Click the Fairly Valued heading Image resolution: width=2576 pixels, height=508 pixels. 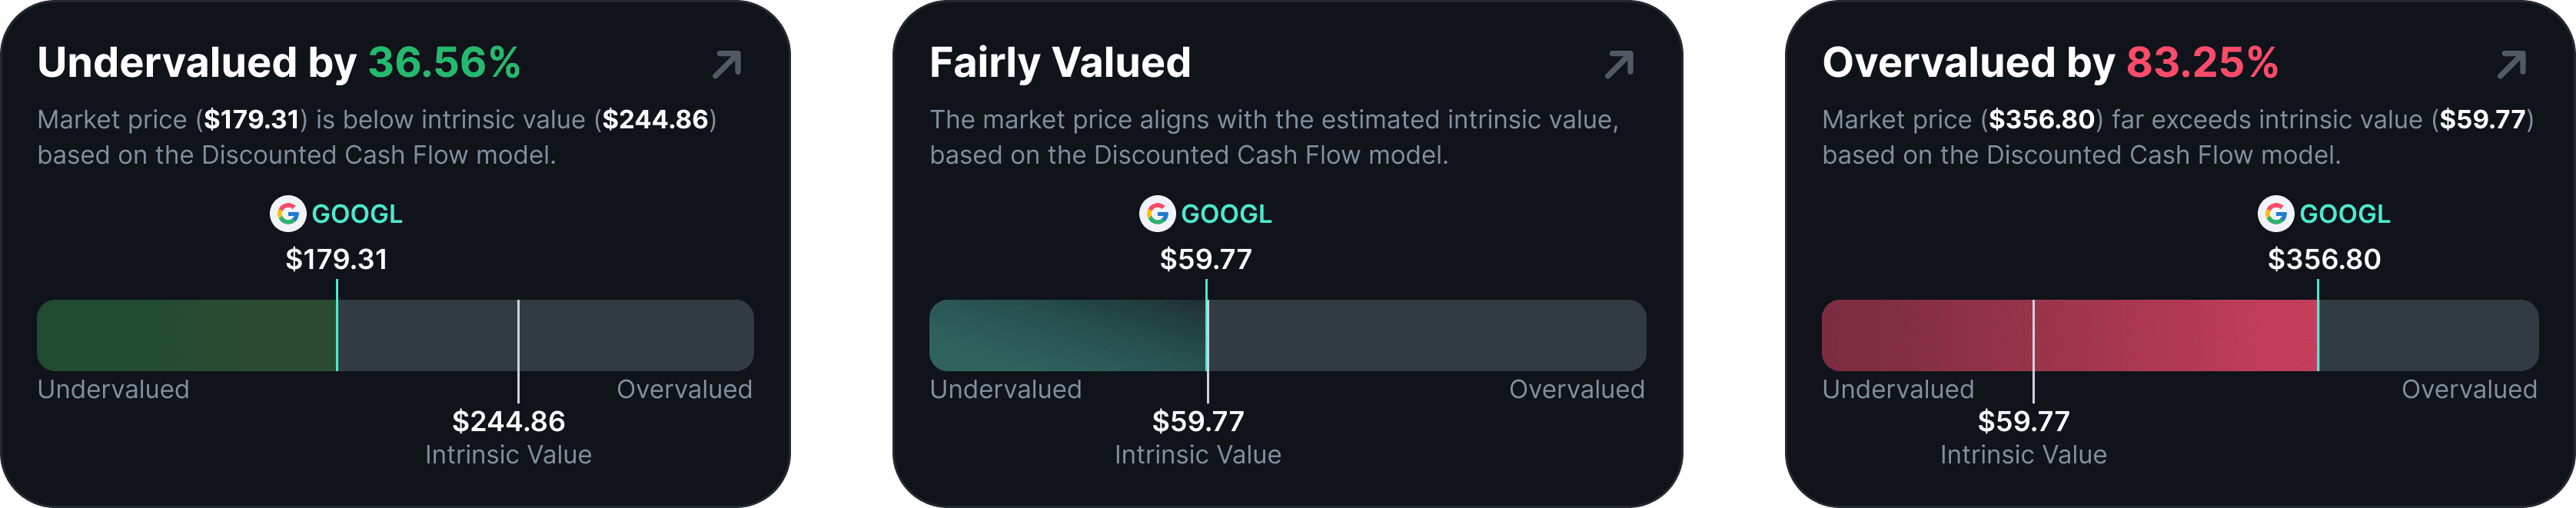point(1060,63)
